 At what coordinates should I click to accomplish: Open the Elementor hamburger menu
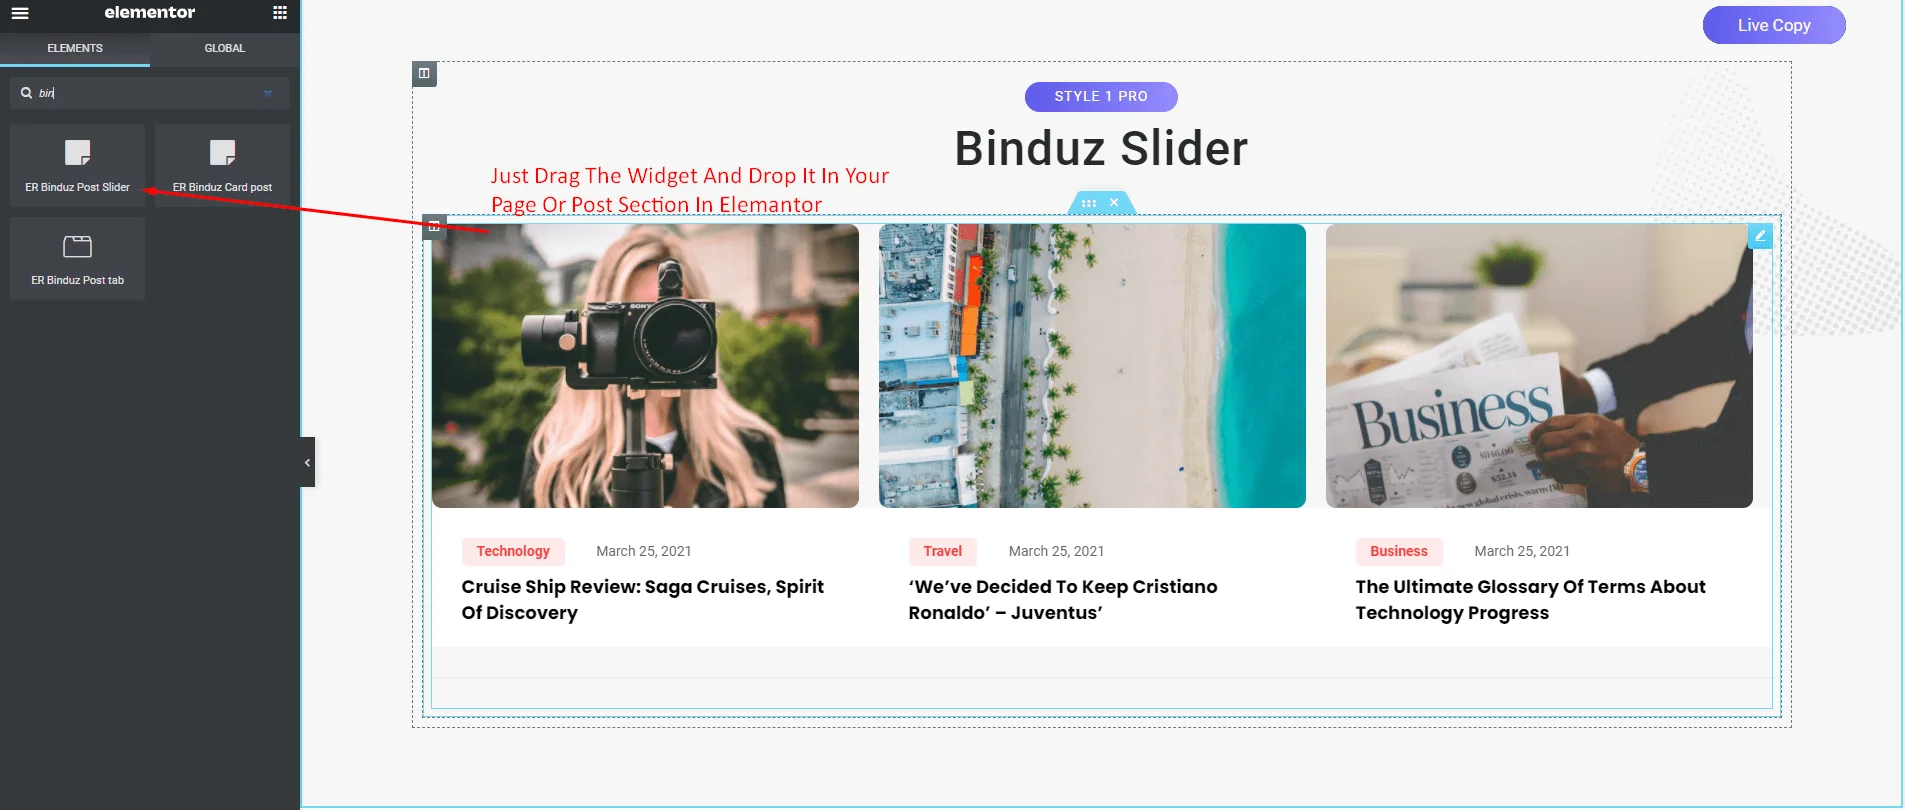20,13
